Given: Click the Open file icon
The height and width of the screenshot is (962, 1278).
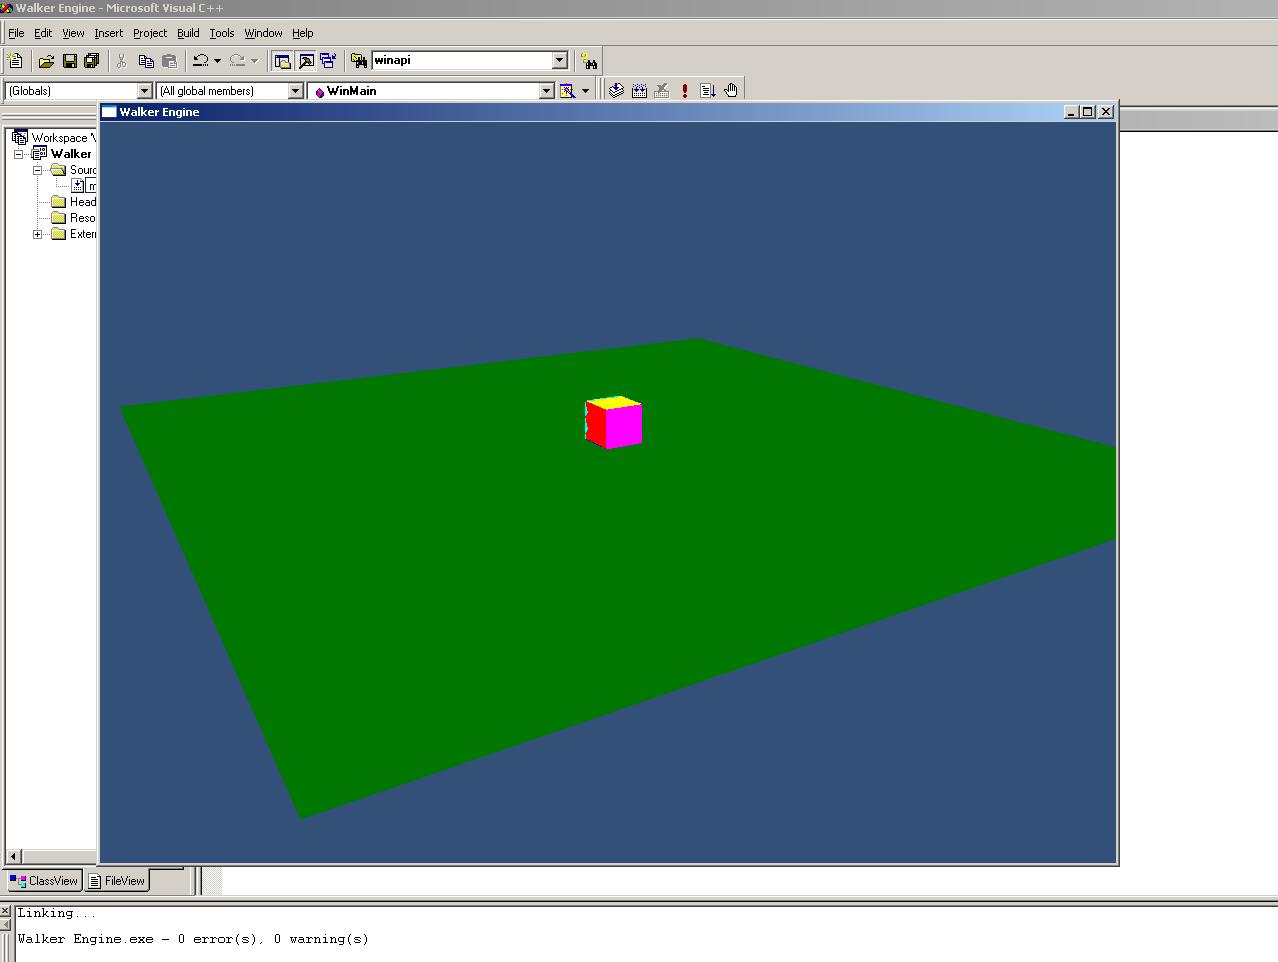Looking at the screenshot, I should pyautogui.click(x=46, y=61).
